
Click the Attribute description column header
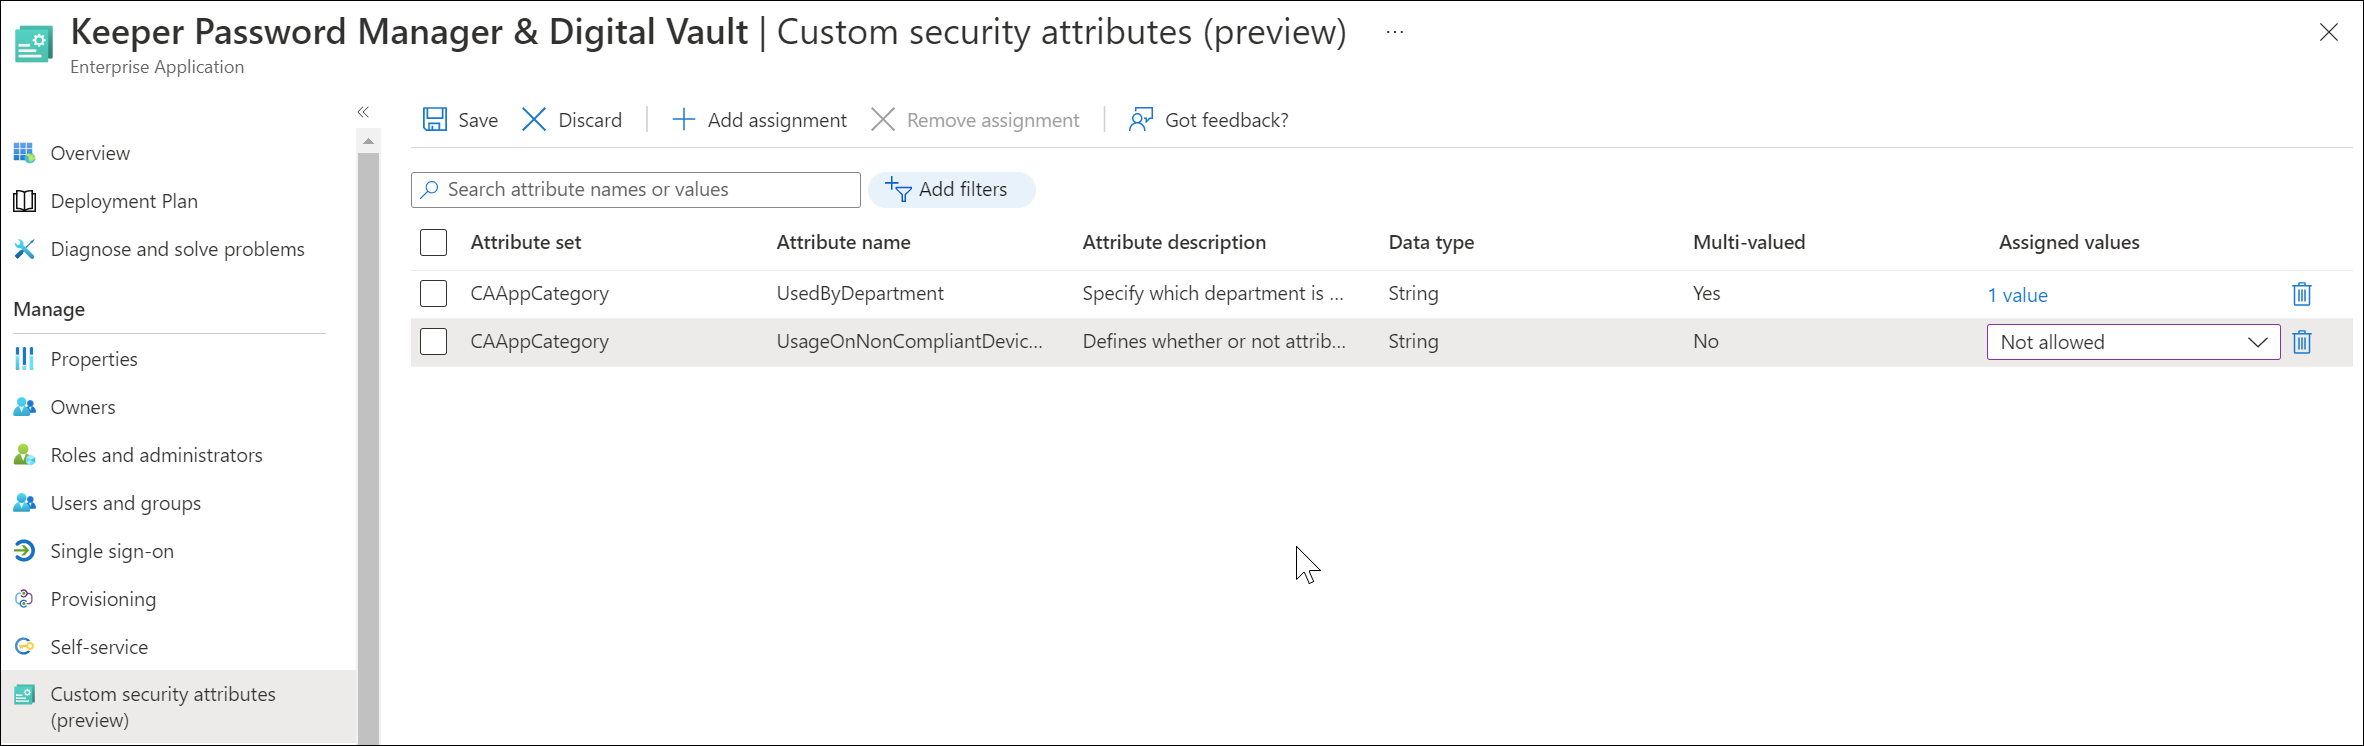[1174, 242]
